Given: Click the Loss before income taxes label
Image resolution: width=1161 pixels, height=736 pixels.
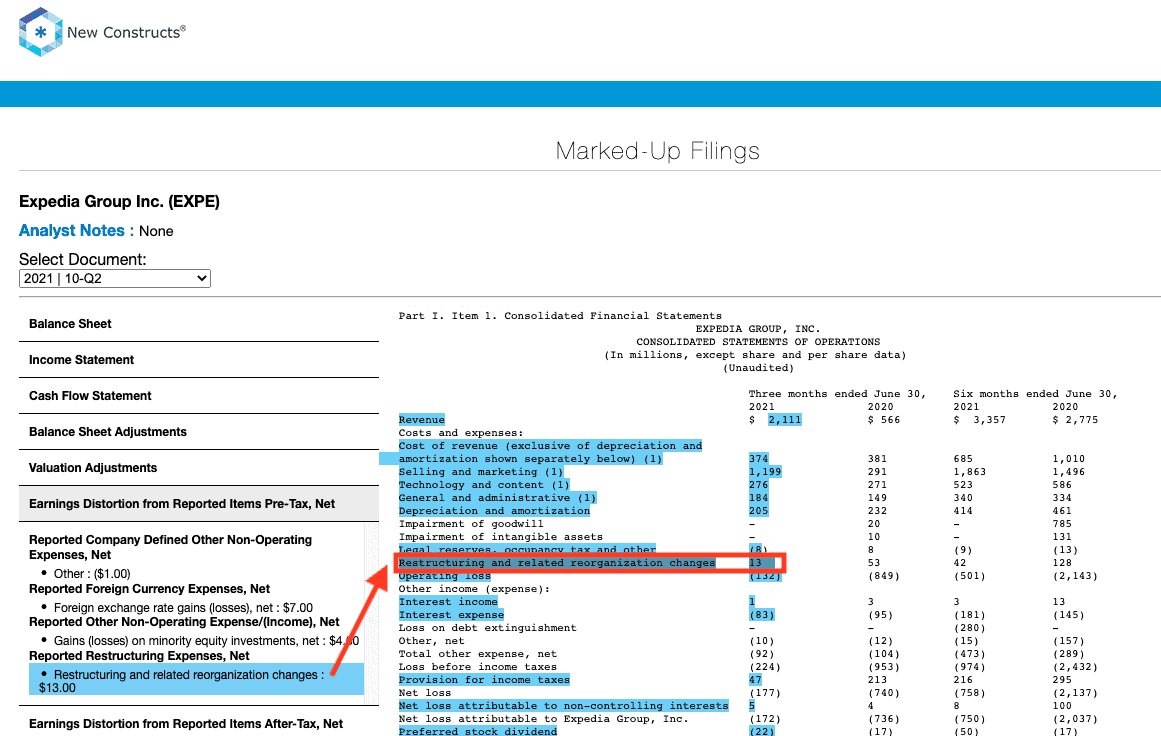Looking at the screenshot, I should 478,666.
